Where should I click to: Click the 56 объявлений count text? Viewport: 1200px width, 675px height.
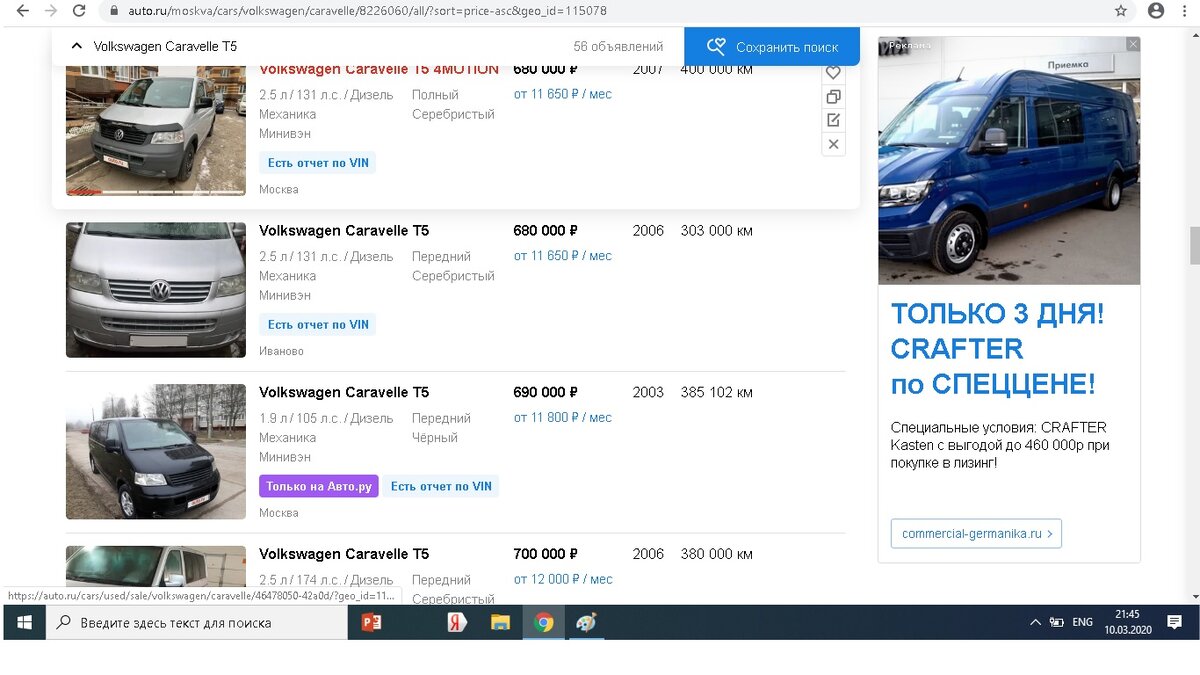618,47
